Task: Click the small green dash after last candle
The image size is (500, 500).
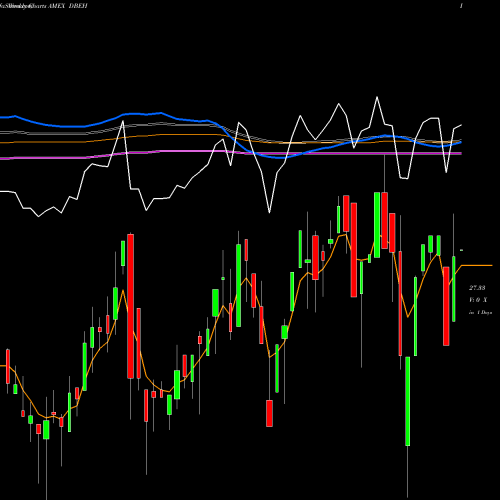Action: point(462,250)
